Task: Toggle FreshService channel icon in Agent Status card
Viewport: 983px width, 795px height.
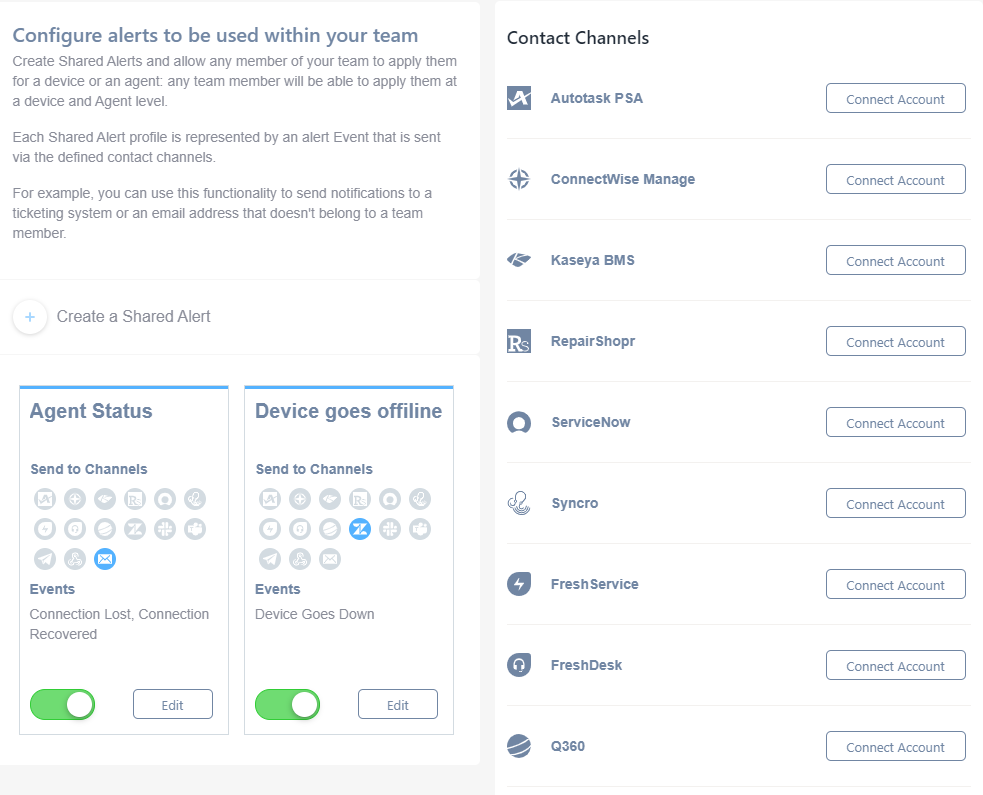Action: tap(45, 529)
